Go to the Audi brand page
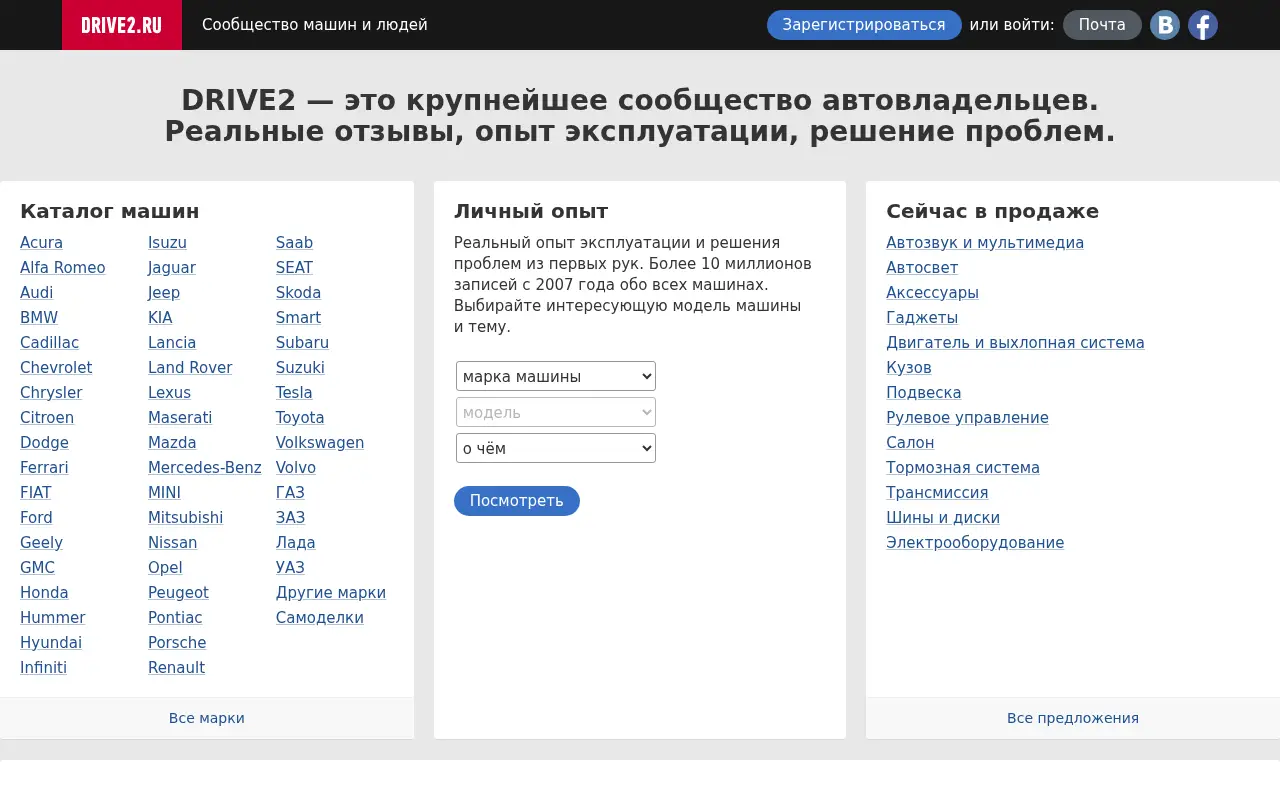This screenshot has width=1280, height=800. point(37,293)
